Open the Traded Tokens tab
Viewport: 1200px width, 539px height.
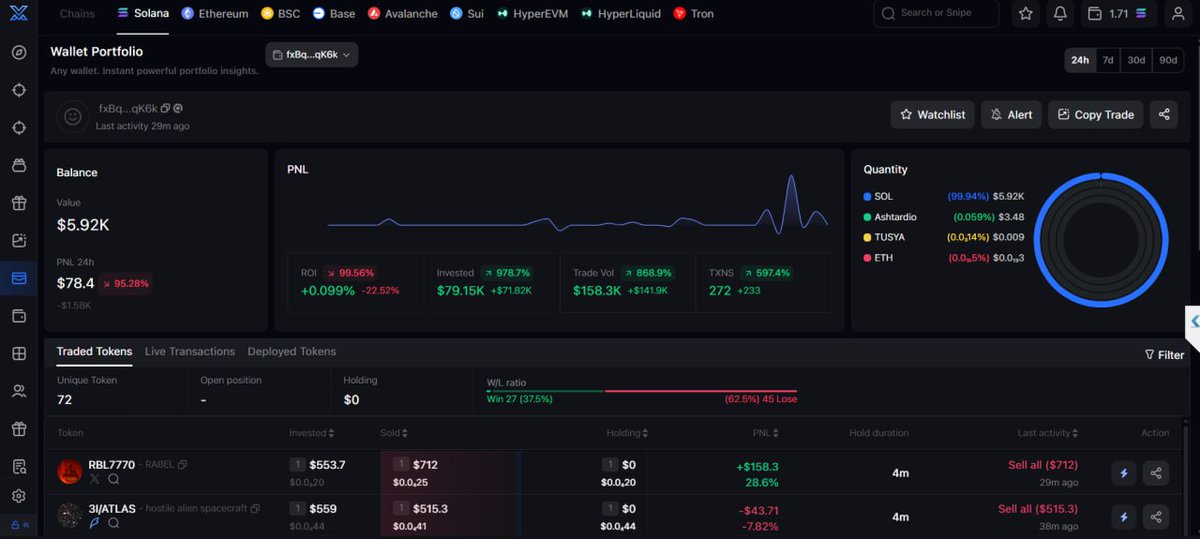click(94, 352)
